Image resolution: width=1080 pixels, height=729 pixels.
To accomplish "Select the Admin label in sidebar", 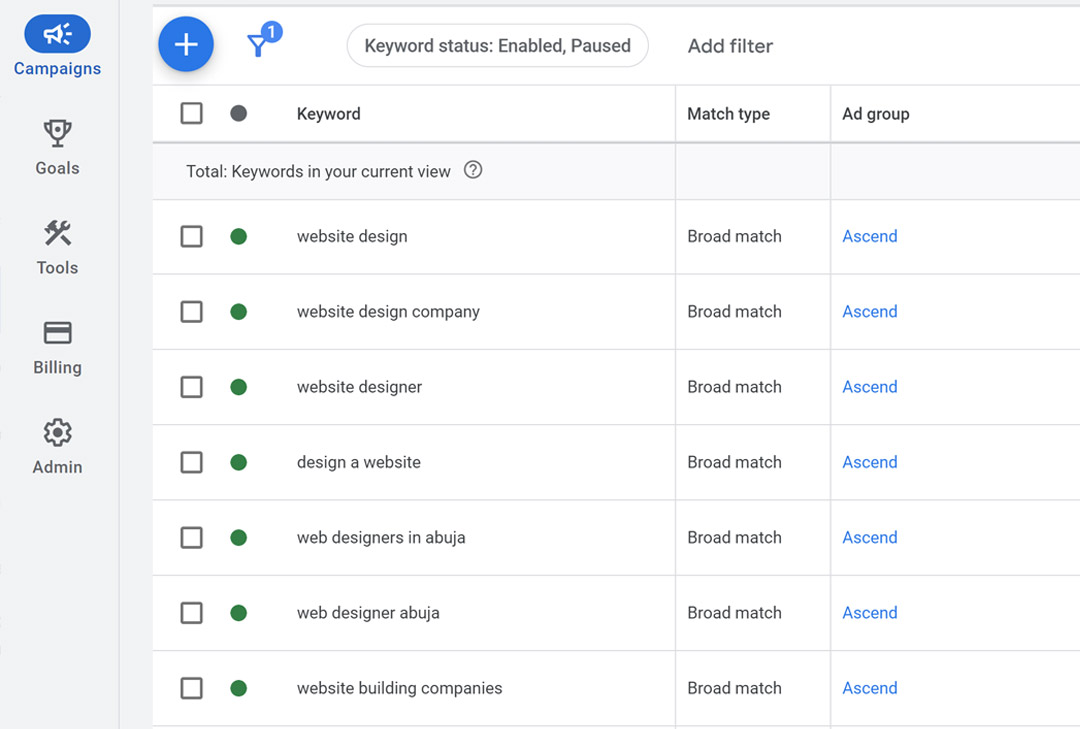I will pos(57,467).
